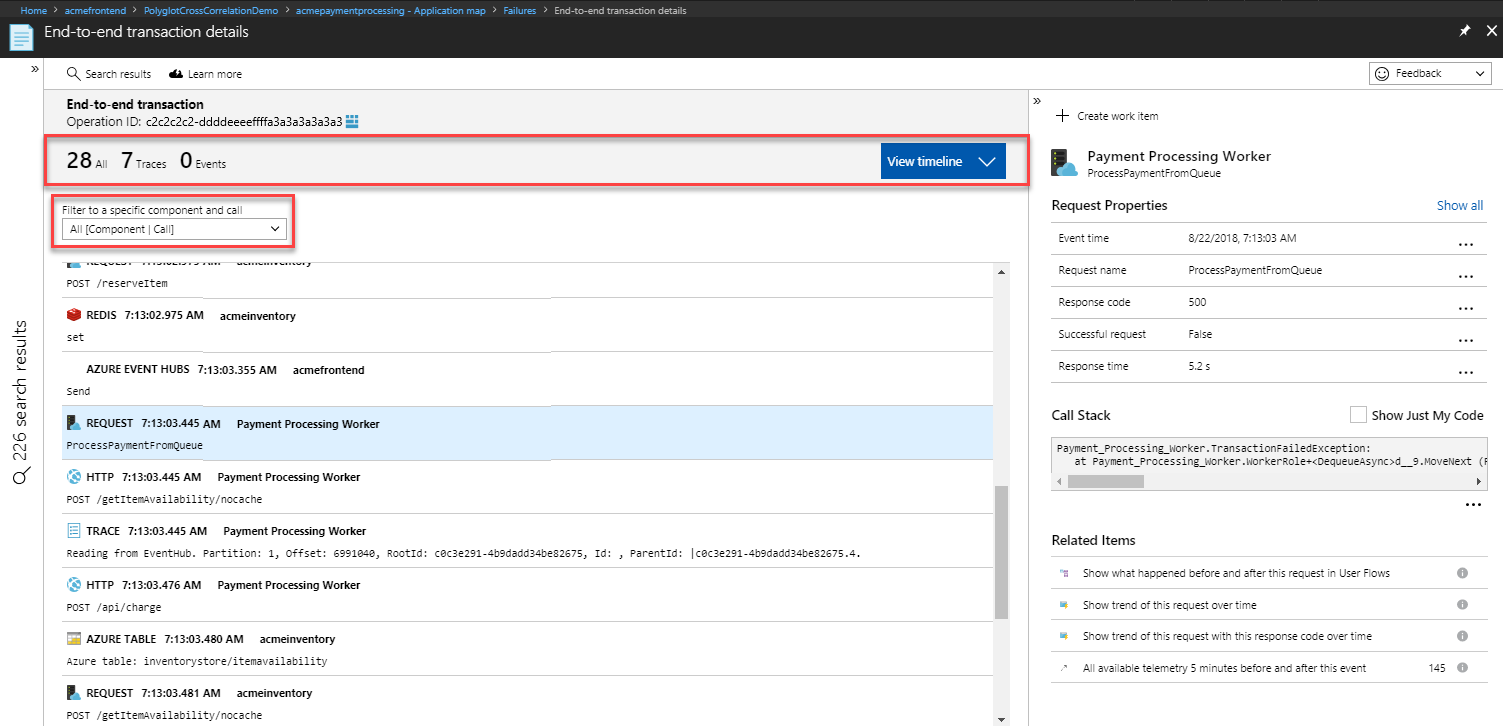The height and width of the screenshot is (726, 1503).
Task: Click HTTP icon for POST /api/charge
Action: click(73, 585)
